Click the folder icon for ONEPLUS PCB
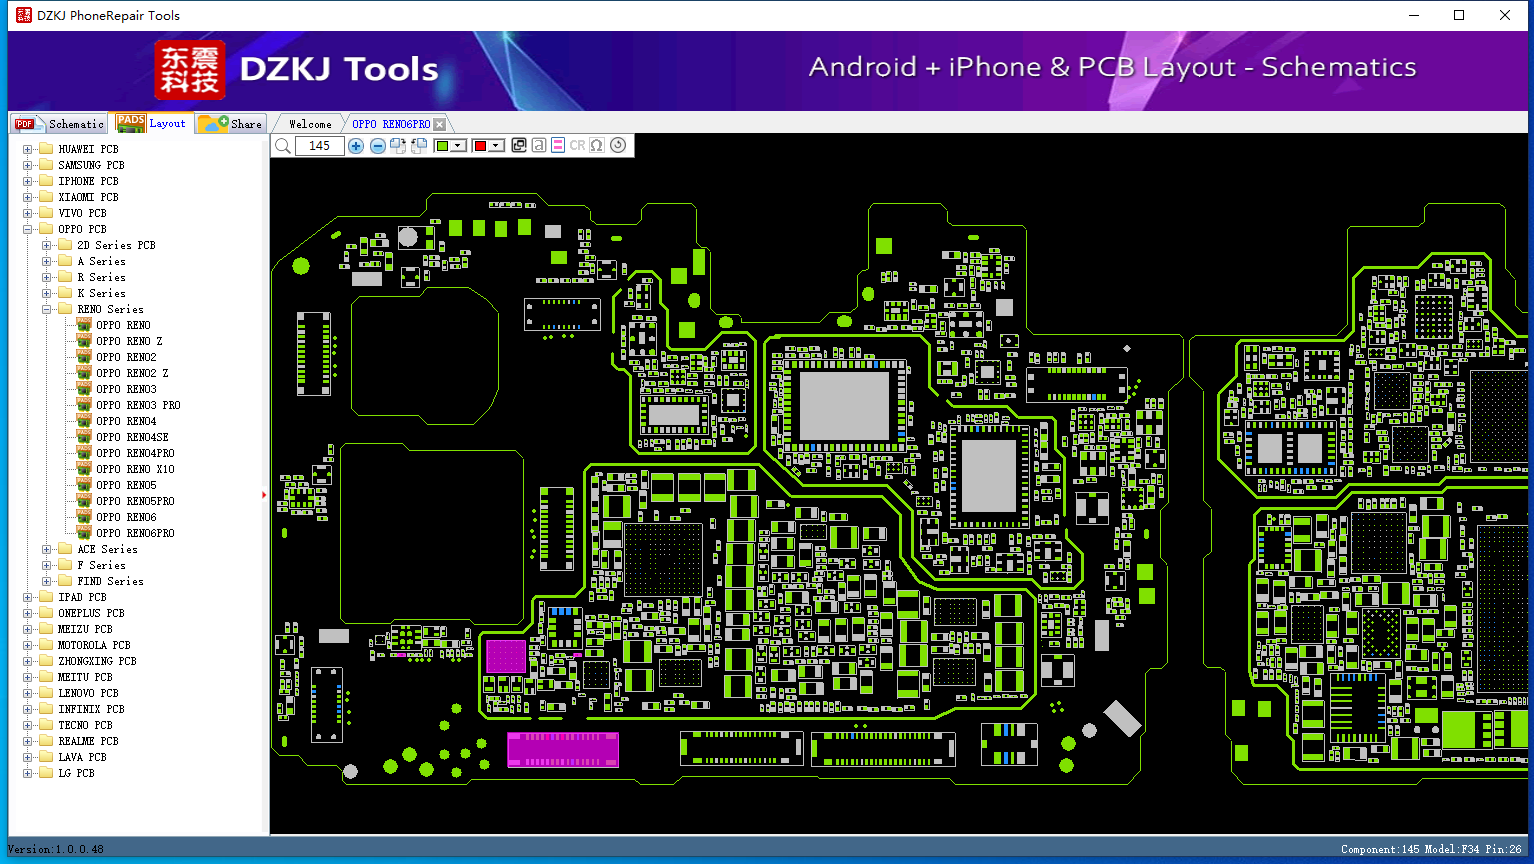The image size is (1534, 864). pyautogui.click(x=45, y=613)
